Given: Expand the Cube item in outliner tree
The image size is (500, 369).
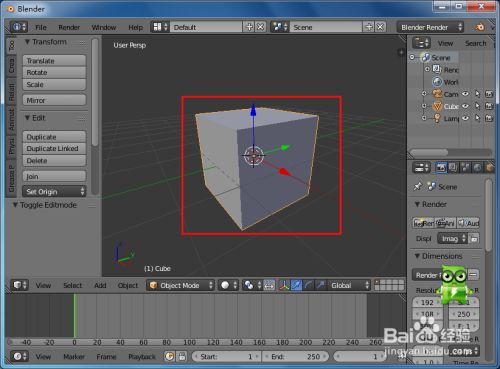Looking at the screenshot, I should [424, 106].
